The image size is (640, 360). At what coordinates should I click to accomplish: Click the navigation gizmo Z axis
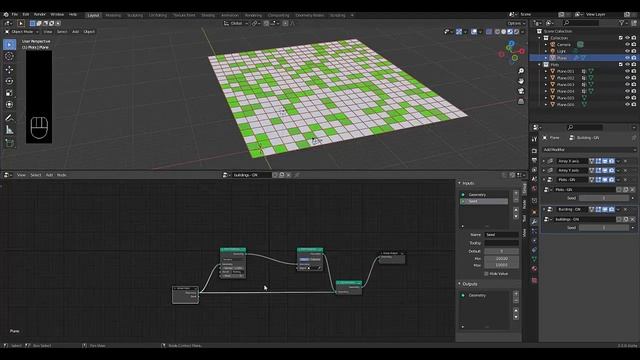point(511,43)
